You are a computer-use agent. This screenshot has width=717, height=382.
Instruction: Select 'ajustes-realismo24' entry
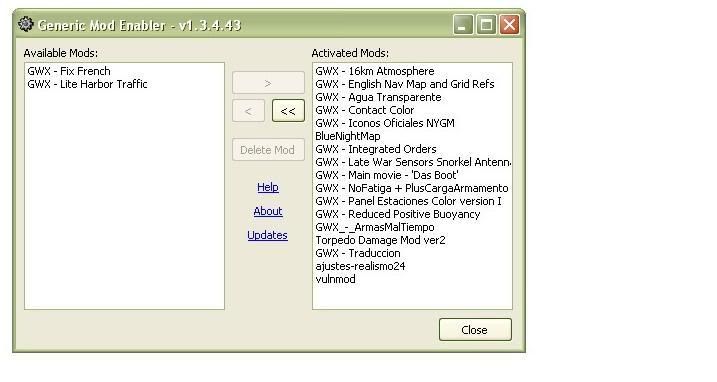click(x=360, y=266)
